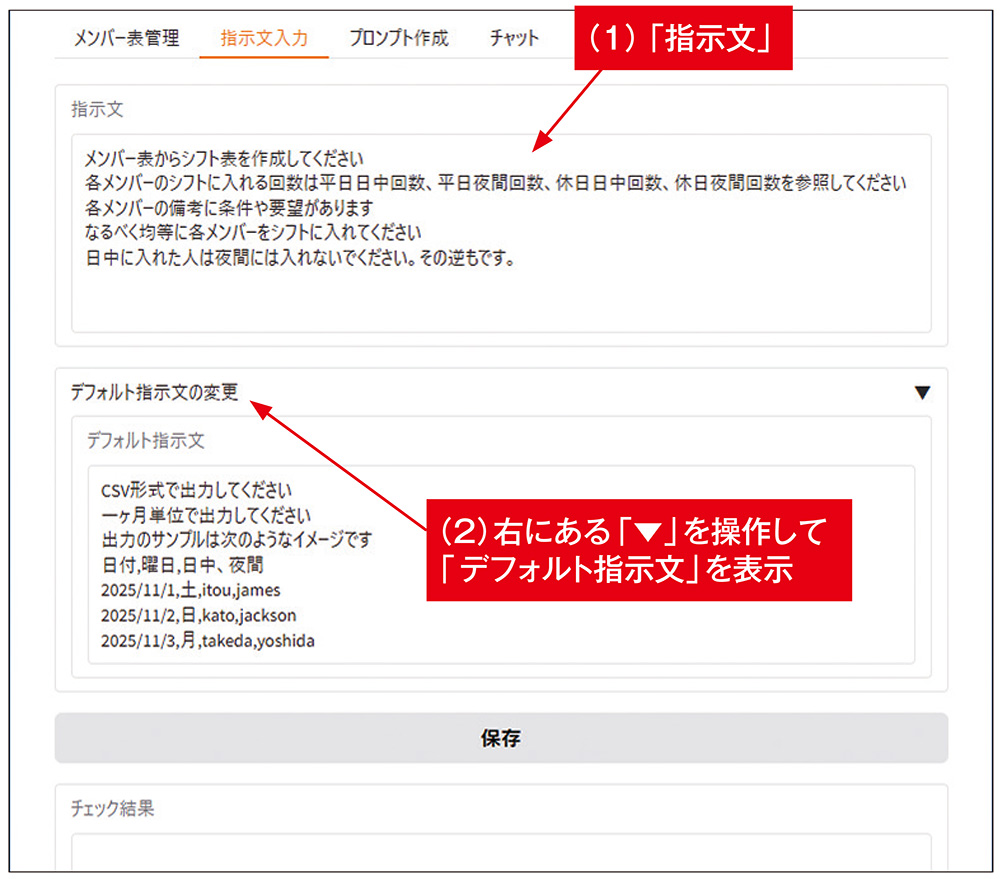Click the line 各メンバーの備考に条件や要望があります
The width and height of the screenshot is (1000, 879).
[229, 207]
